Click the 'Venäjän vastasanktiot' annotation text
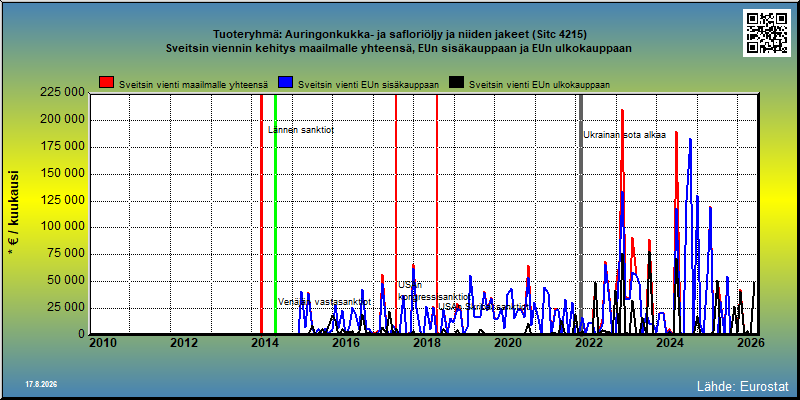The height and width of the screenshot is (400, 800). (324, 302)
